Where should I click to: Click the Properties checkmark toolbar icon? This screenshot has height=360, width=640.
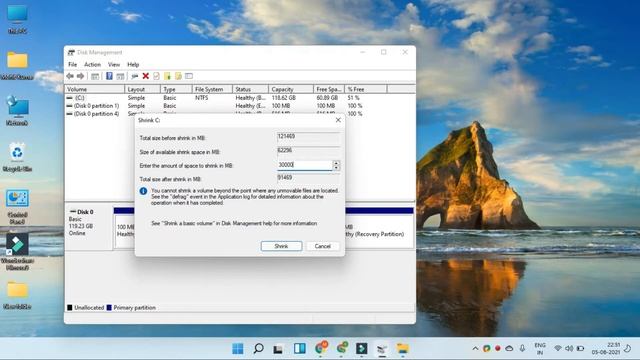pos(156,76)
